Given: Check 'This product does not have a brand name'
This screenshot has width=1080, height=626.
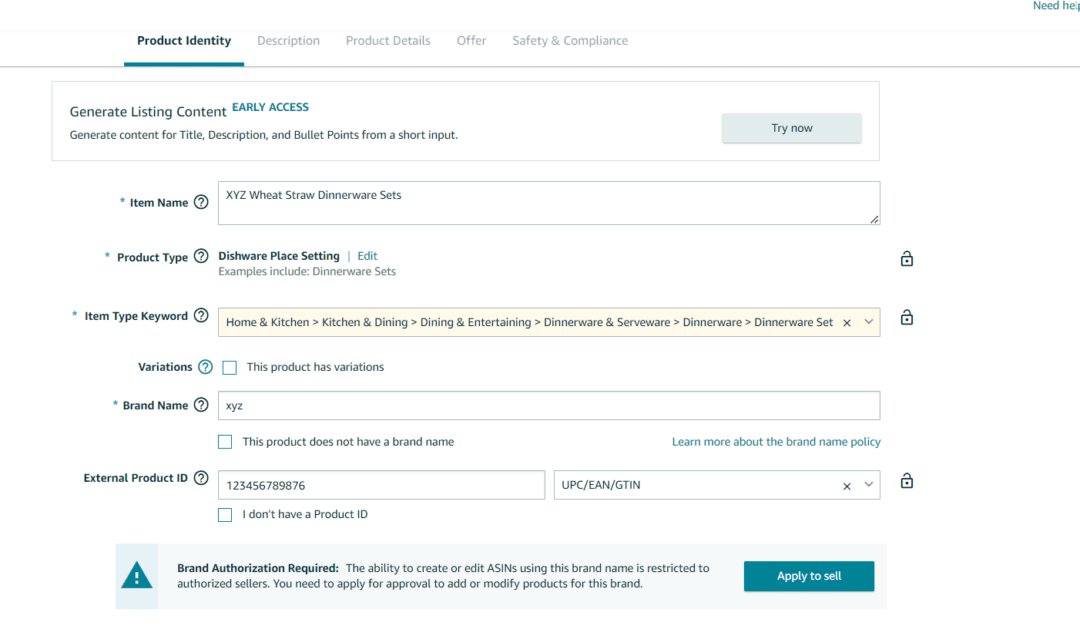Looking at the screenshot, I should 224,441.
